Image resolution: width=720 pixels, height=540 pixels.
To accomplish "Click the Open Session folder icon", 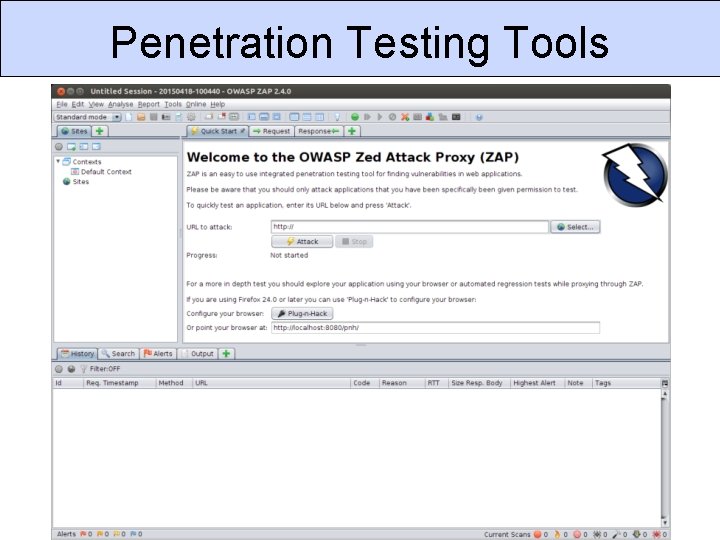I will pyautogui.click(x=141, y=117).
